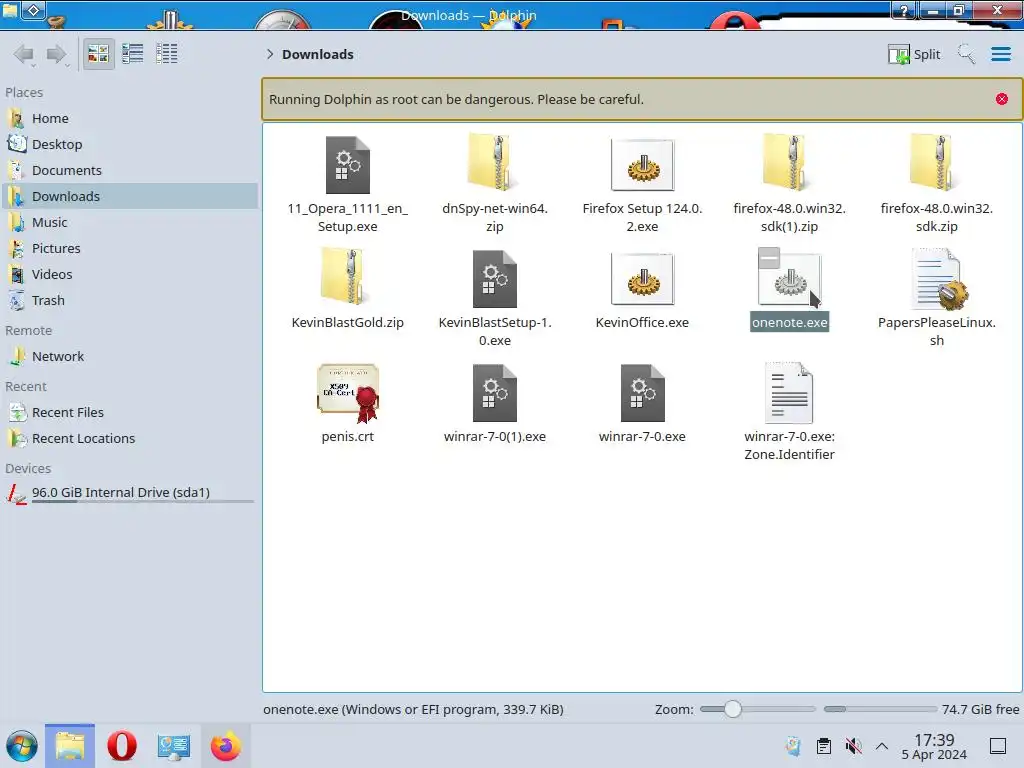Select penis.crt certificate icon
Viewport: 1024px width, 768px height.
click(348, 393)
